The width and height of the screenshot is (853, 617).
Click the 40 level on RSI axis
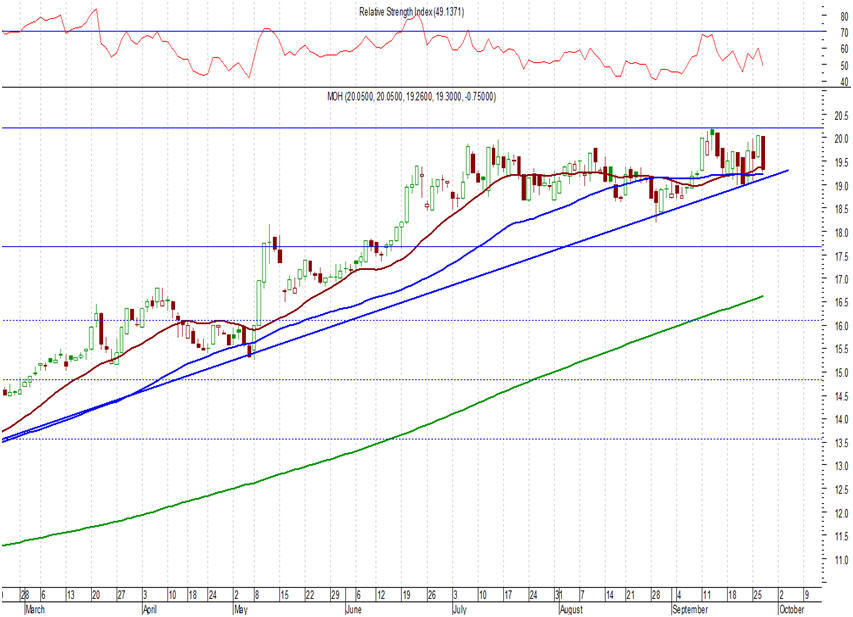point(844,82)
